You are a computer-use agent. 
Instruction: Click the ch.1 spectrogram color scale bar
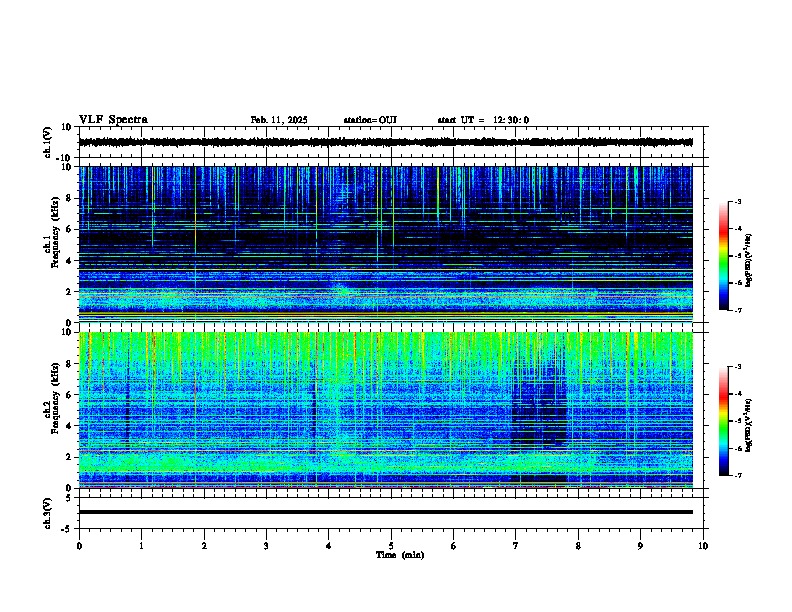coord(723,256)
